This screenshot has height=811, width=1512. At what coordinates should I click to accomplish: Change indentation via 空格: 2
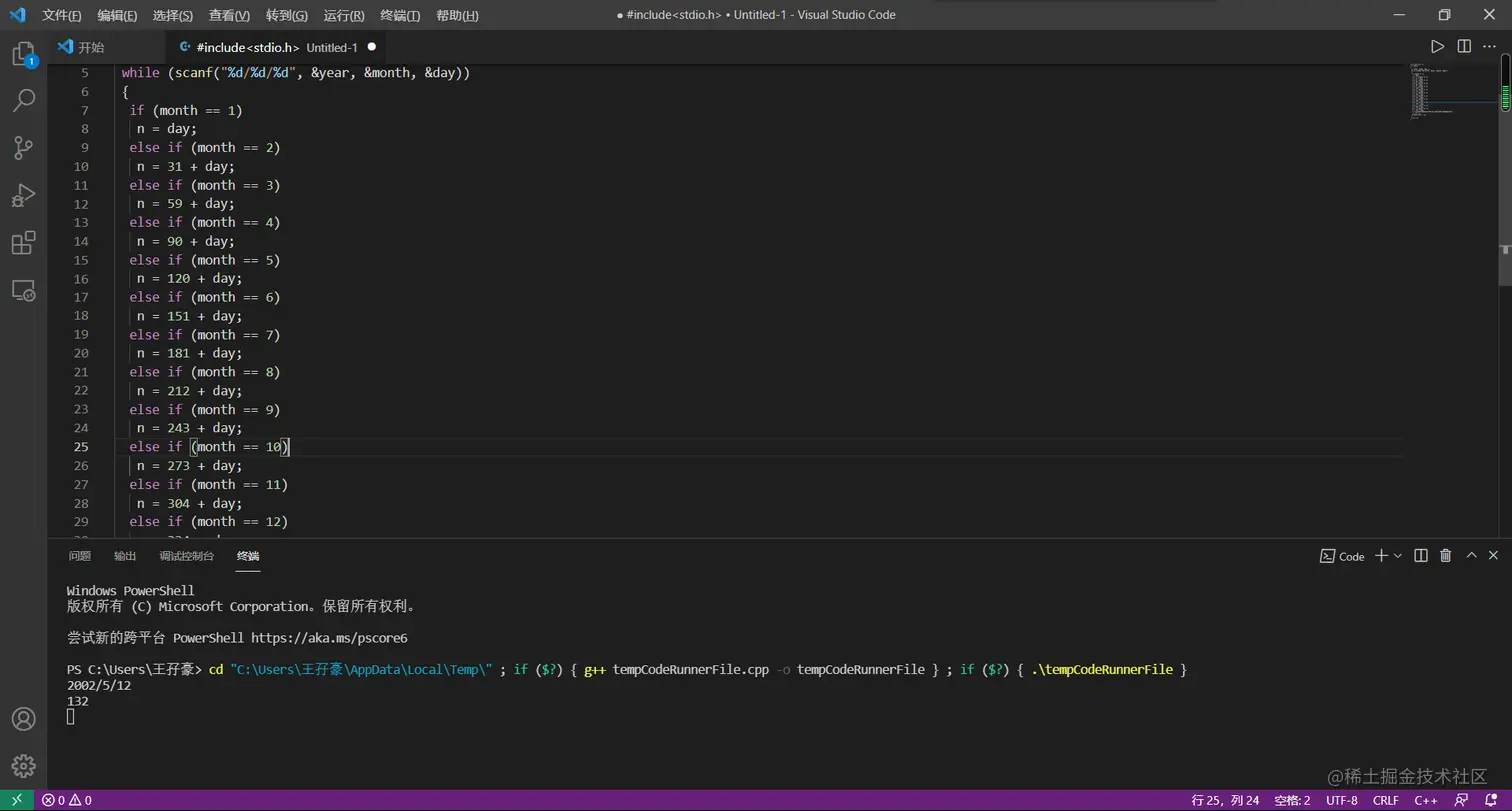click(1292, 800)
